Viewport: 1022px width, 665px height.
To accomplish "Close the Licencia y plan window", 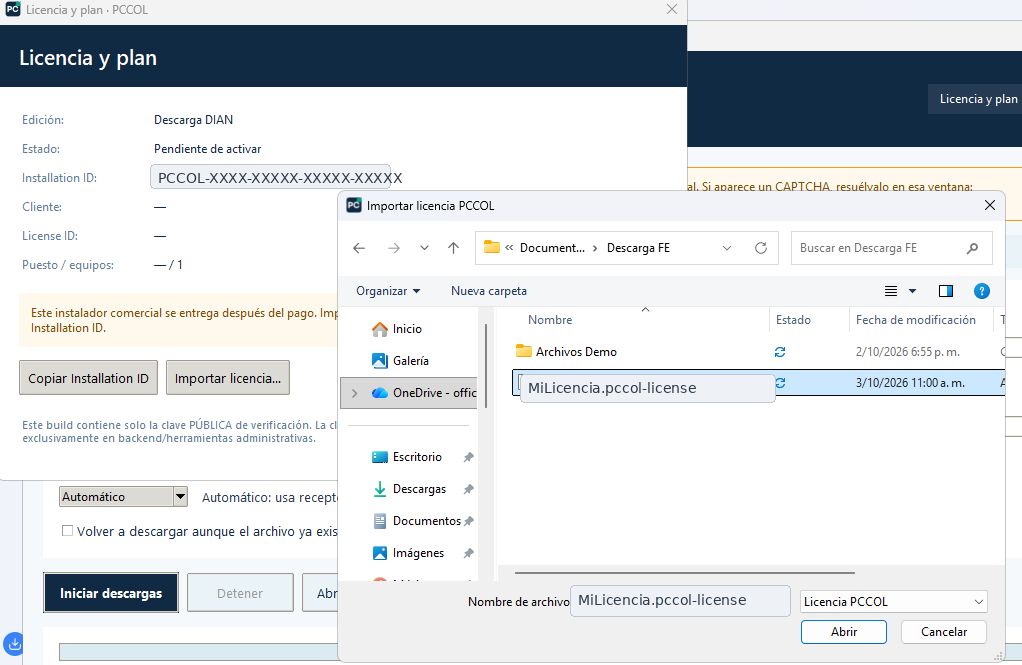I will 672,10.
